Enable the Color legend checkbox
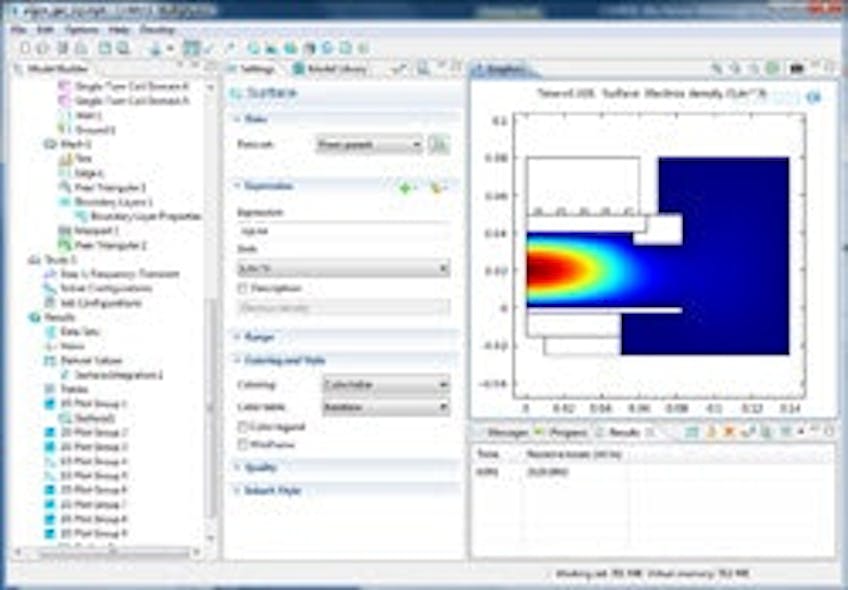Image resolution: width=848 pixels, height=590 pixels. 243,427
